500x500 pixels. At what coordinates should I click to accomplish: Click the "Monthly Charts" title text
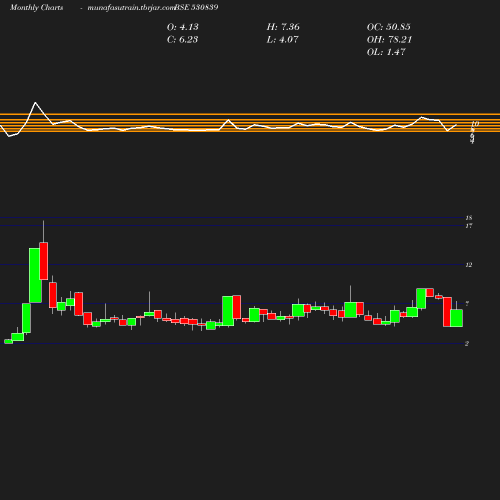pos(36,7)
